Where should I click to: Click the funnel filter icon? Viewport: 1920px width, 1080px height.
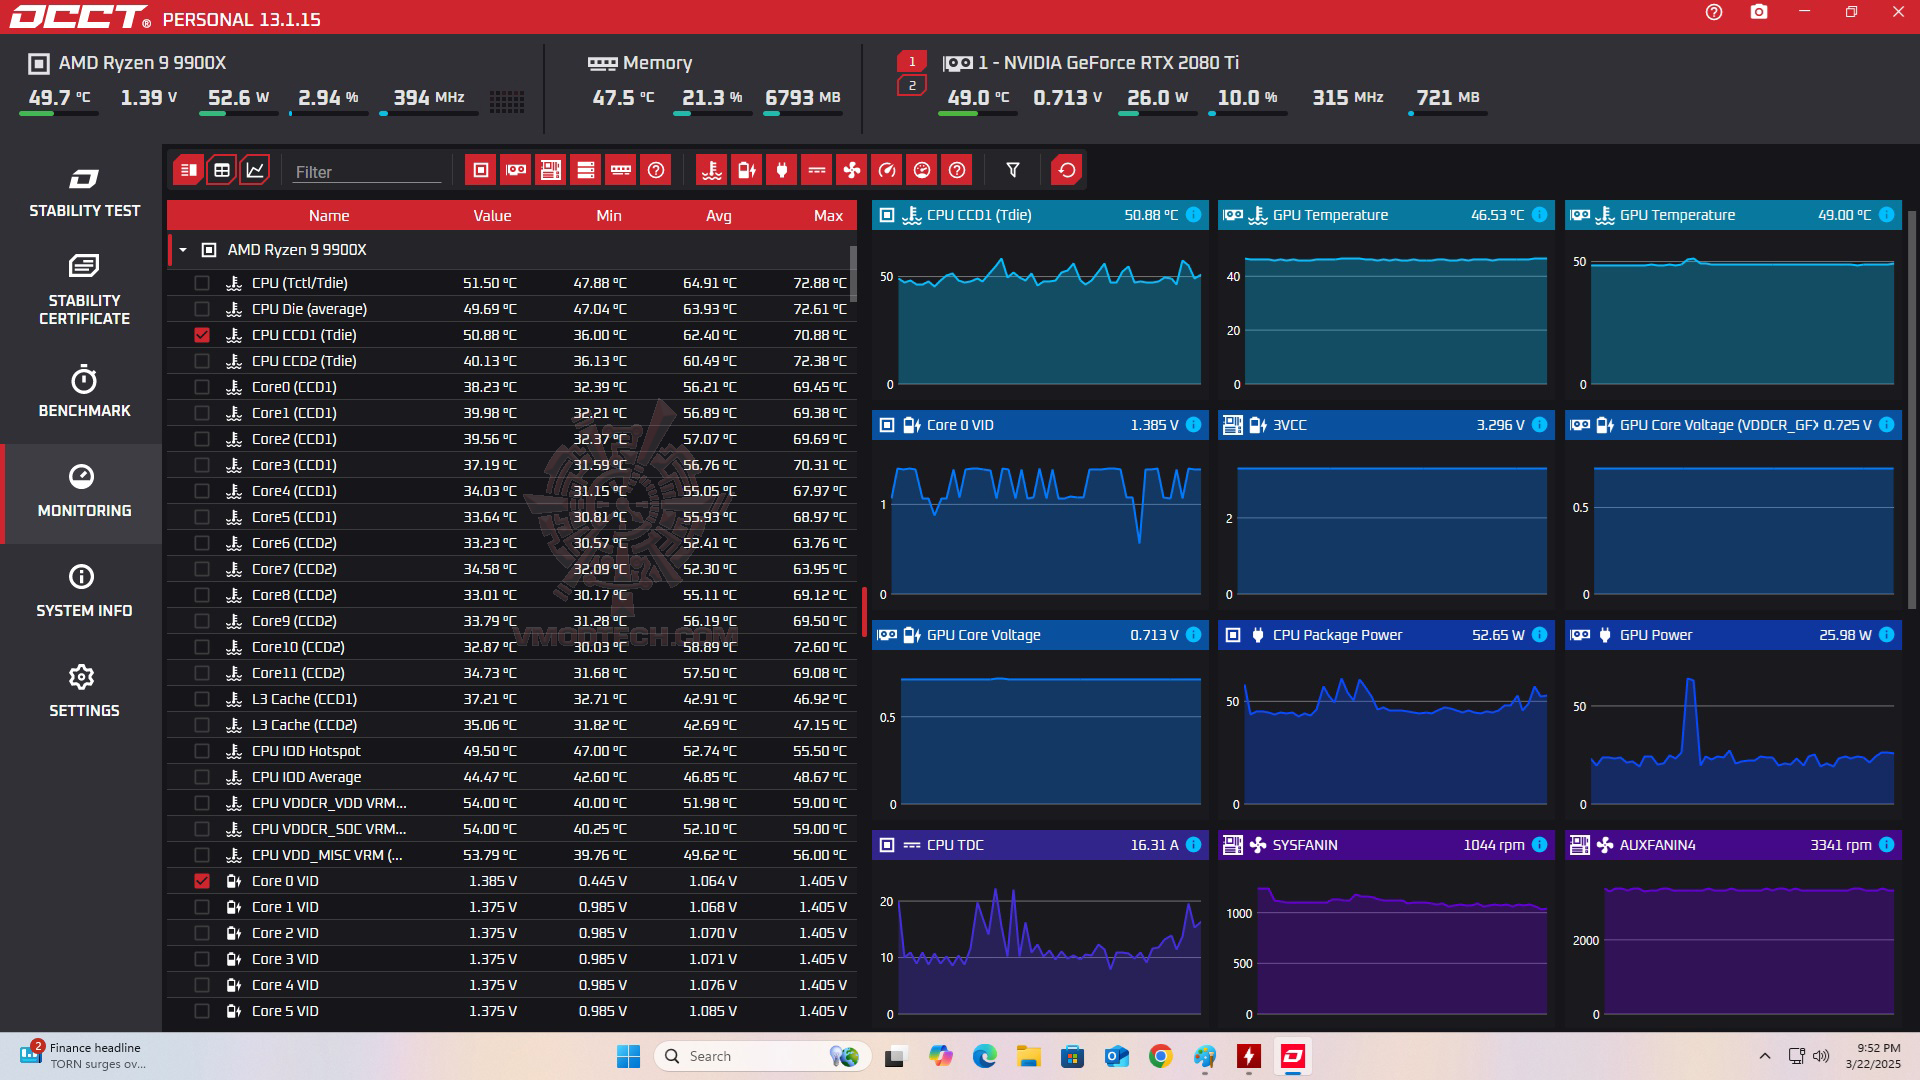click(x=1012, y=170)
